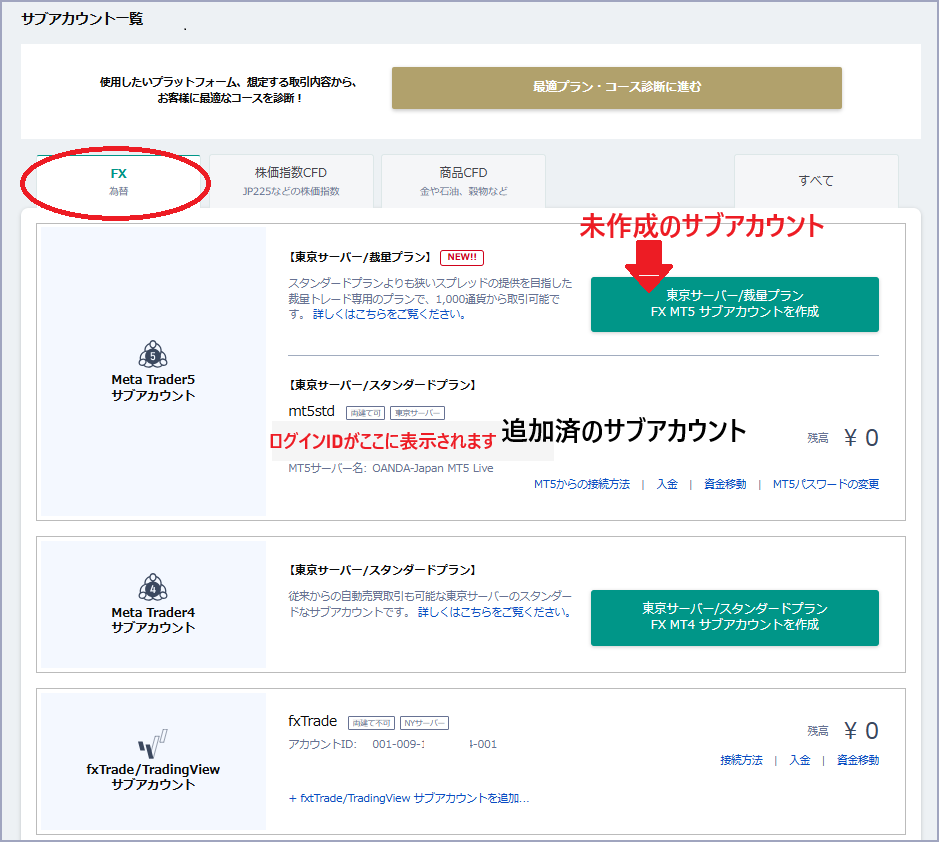Viewport: 939px width, 842px height.
Task: Click 入金 for the fxTrade account
Action: [x=799, y=760]
